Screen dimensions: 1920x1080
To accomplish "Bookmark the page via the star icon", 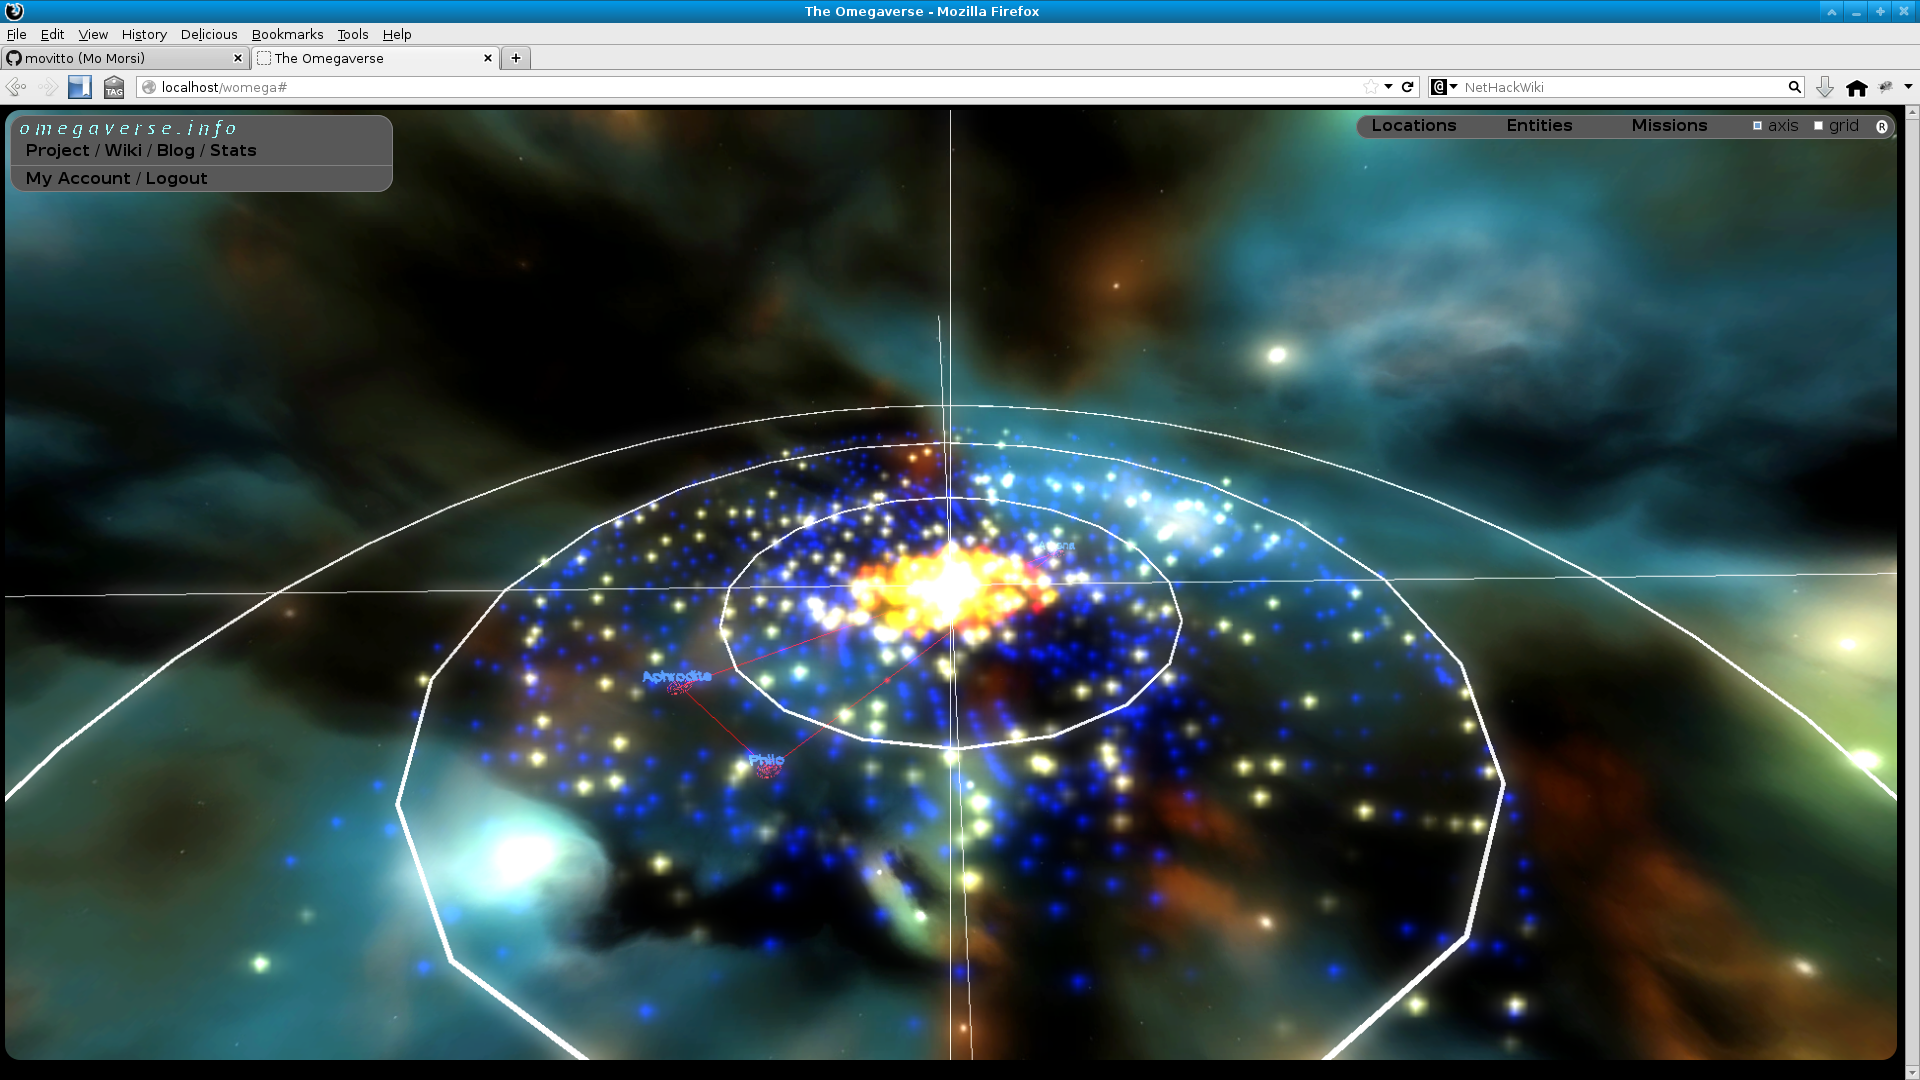I will 1371,87.
